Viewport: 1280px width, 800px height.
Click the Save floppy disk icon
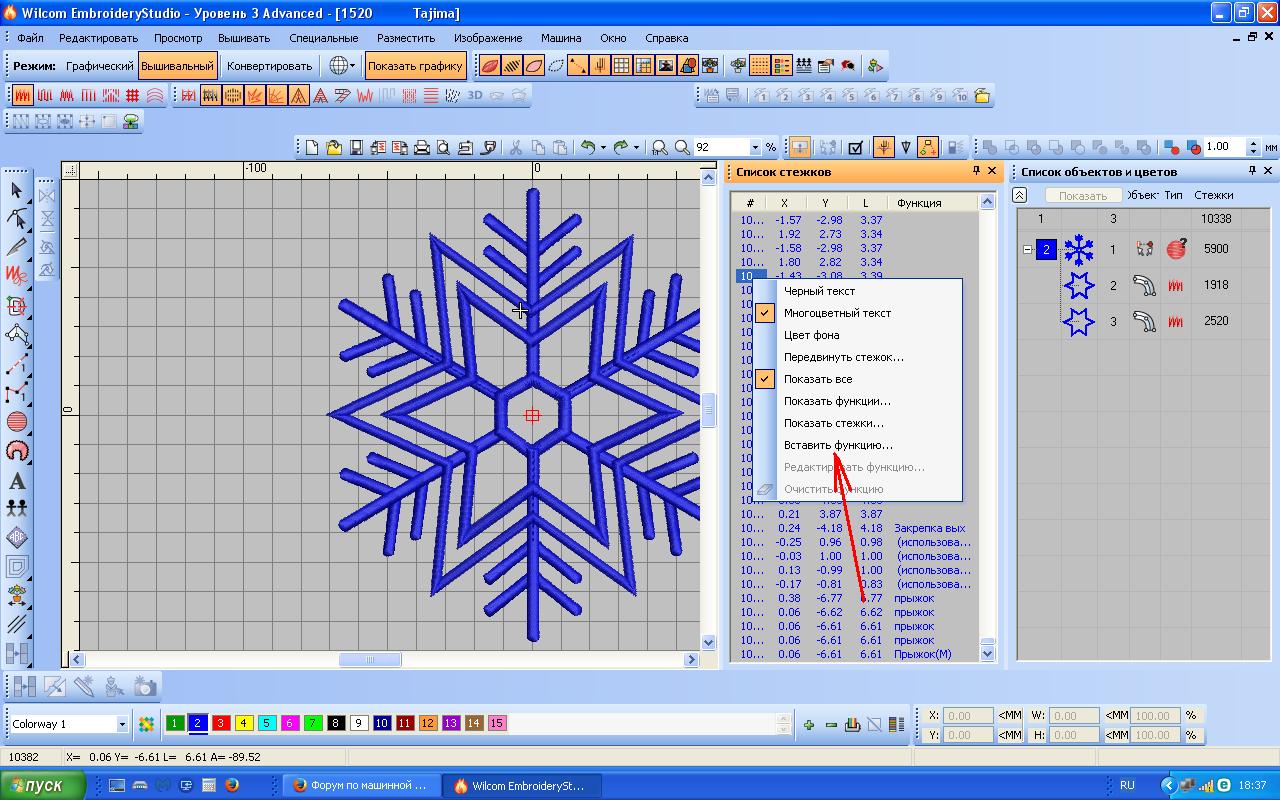(x=356, y=147)
